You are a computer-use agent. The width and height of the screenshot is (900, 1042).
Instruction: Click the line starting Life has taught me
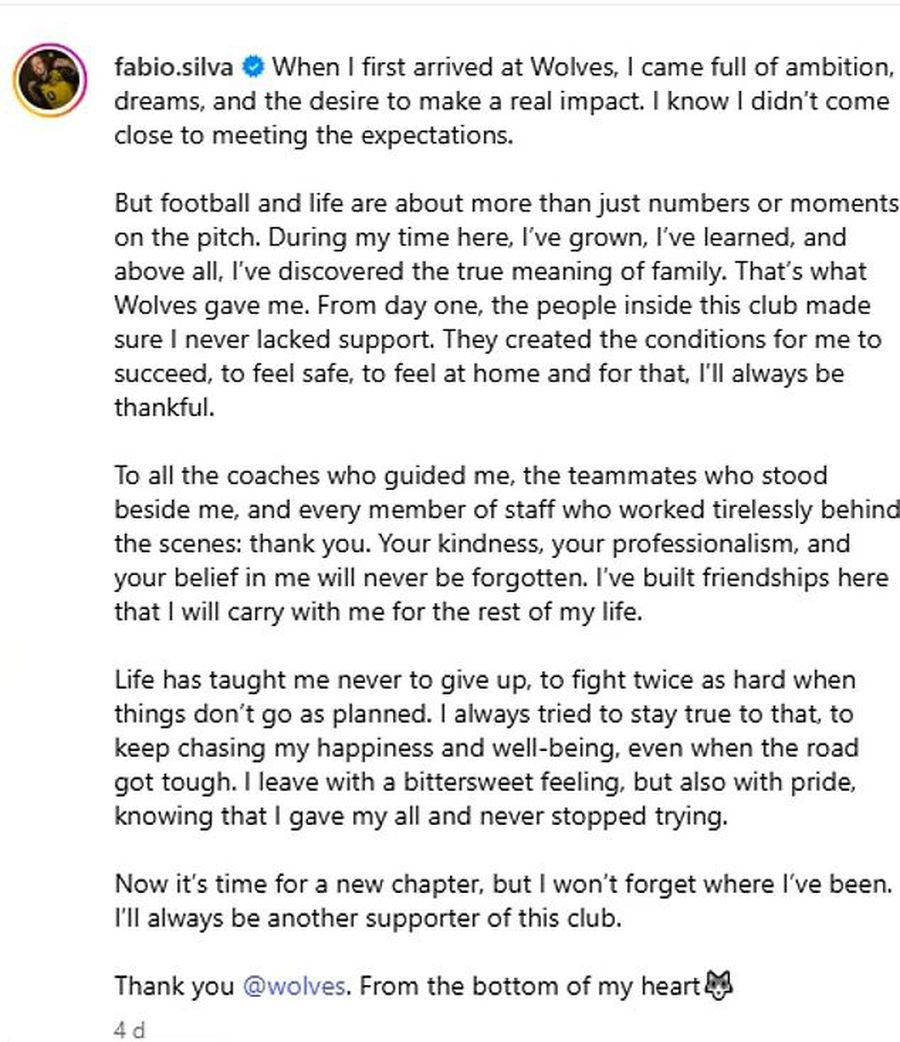[x=485, y=680]
